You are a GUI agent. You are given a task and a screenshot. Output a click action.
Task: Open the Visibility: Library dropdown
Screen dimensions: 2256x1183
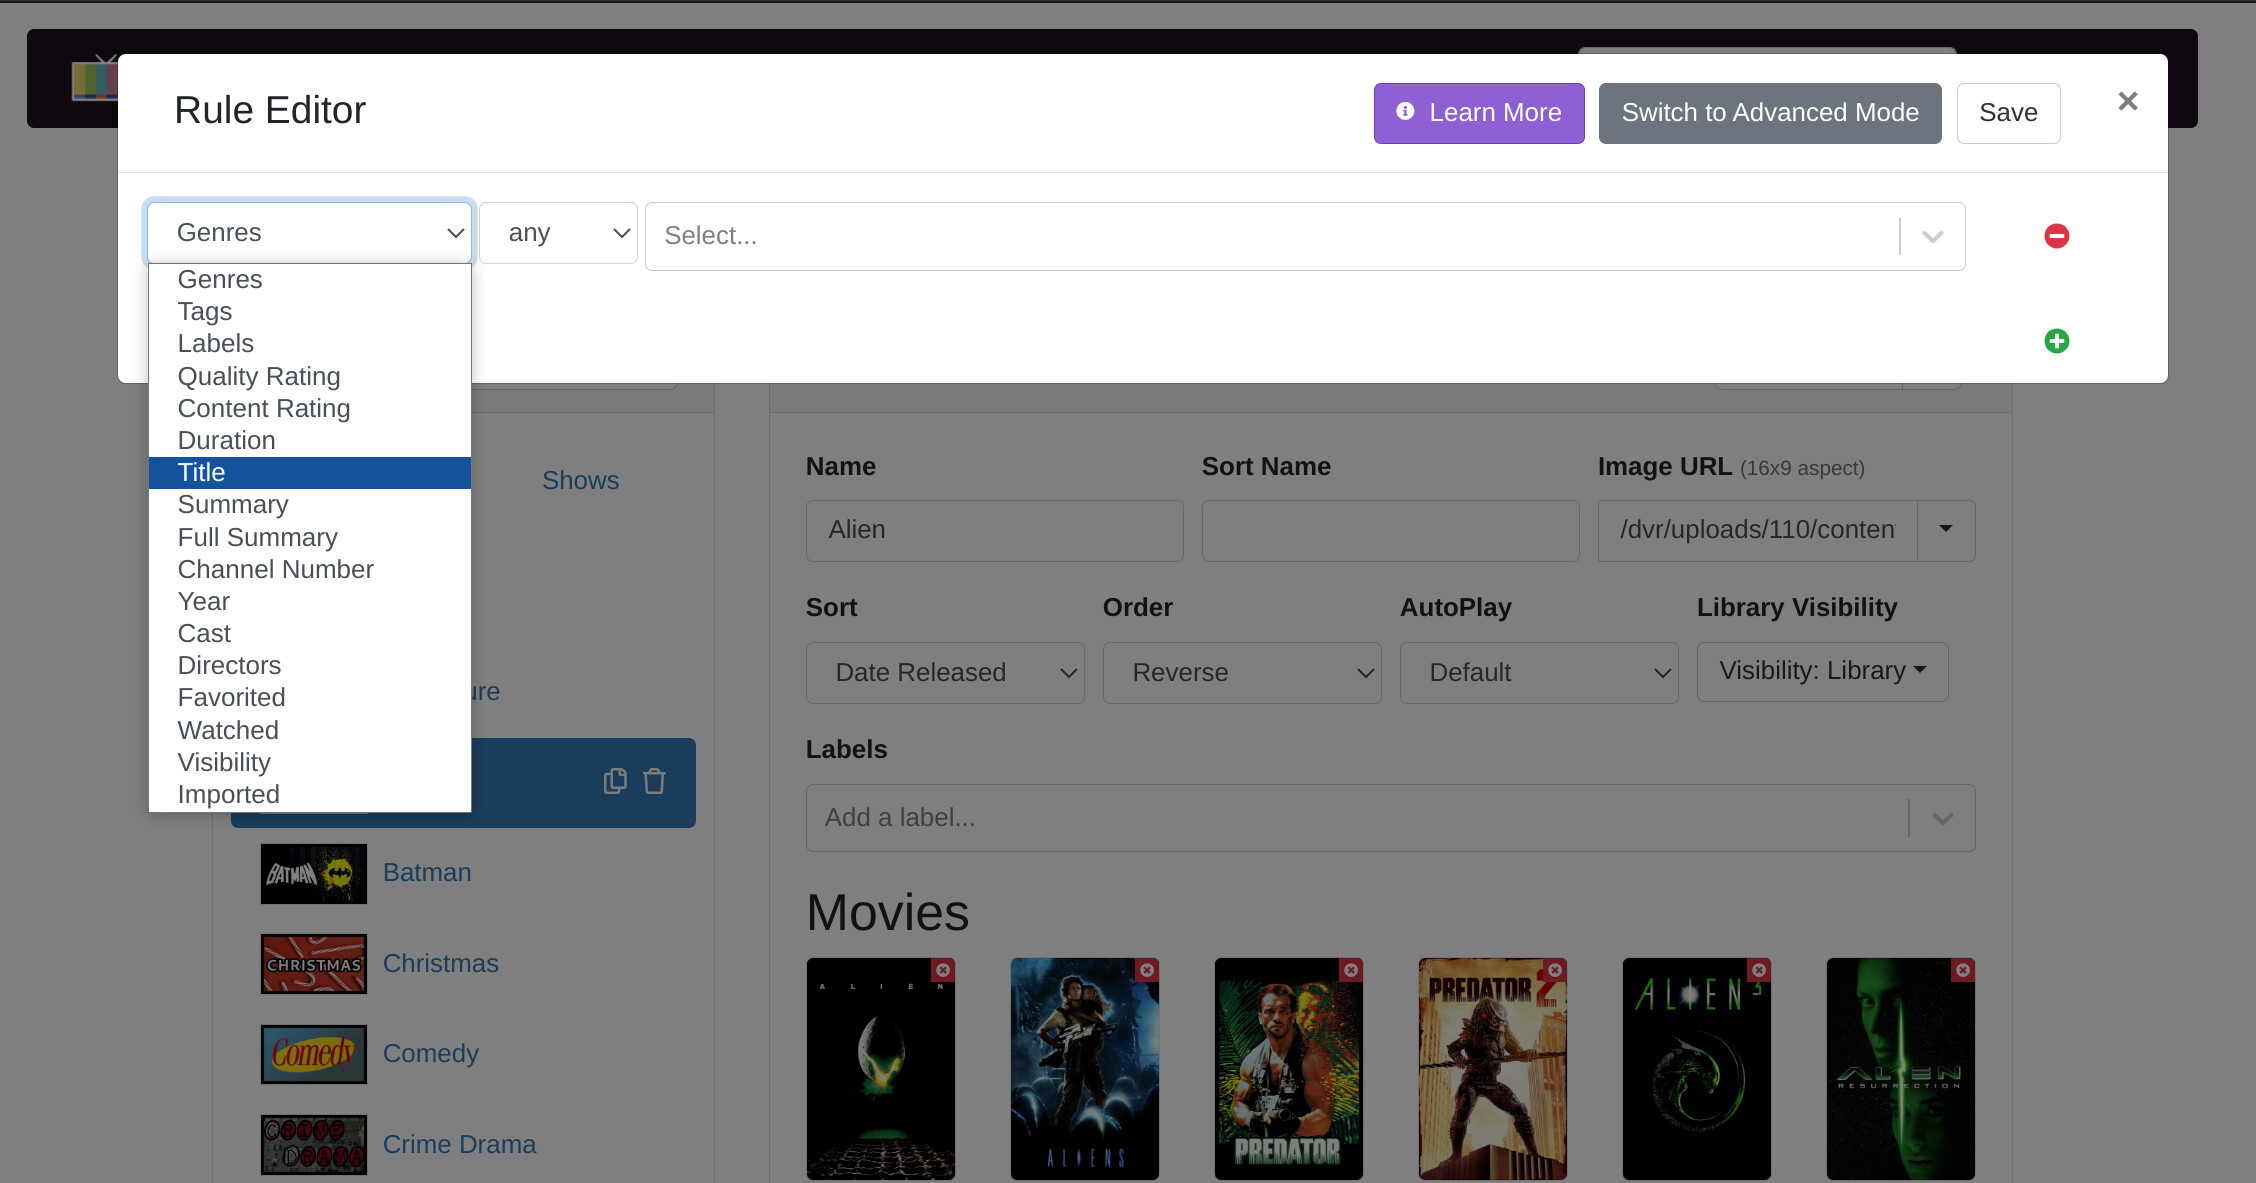pyautogui.click(x=1822, y=671)
